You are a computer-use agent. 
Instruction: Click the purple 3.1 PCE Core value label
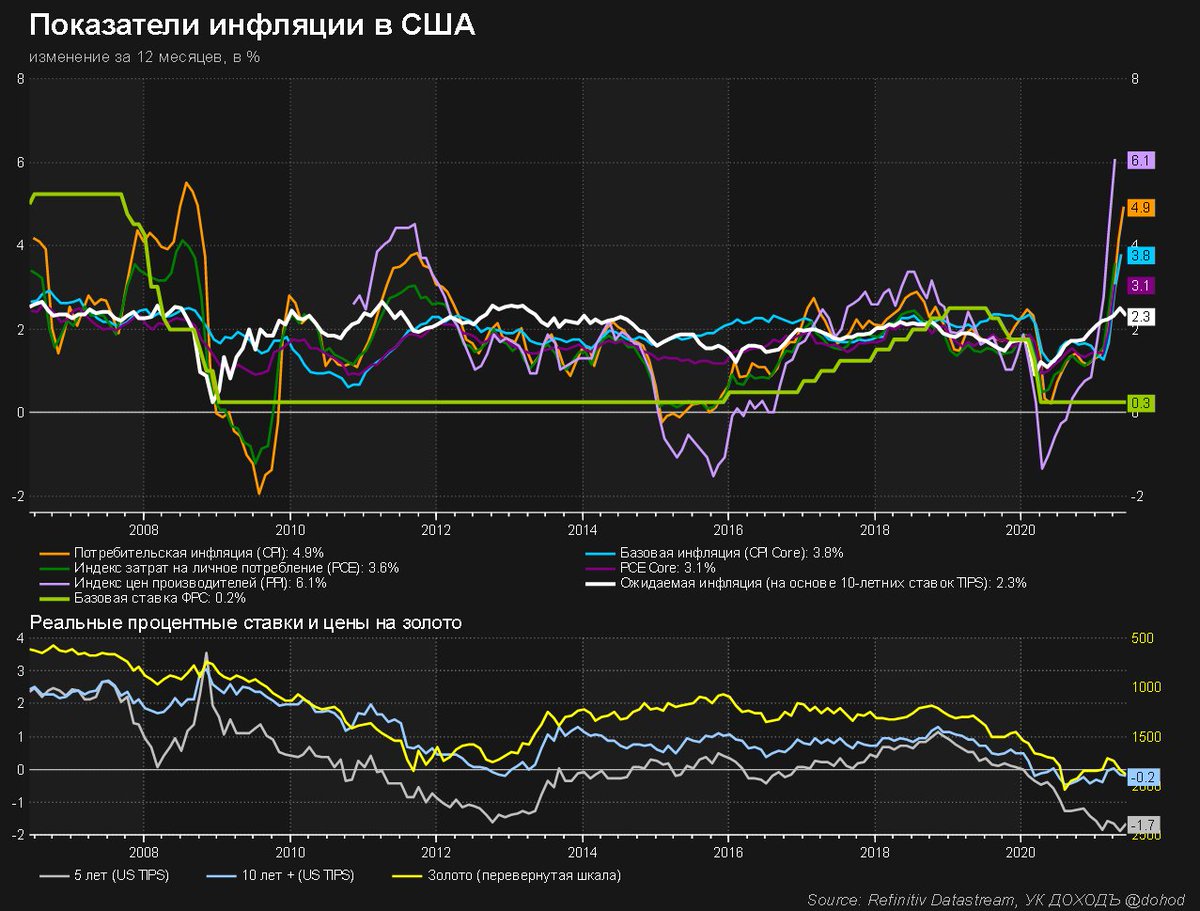click(1141, 286)
